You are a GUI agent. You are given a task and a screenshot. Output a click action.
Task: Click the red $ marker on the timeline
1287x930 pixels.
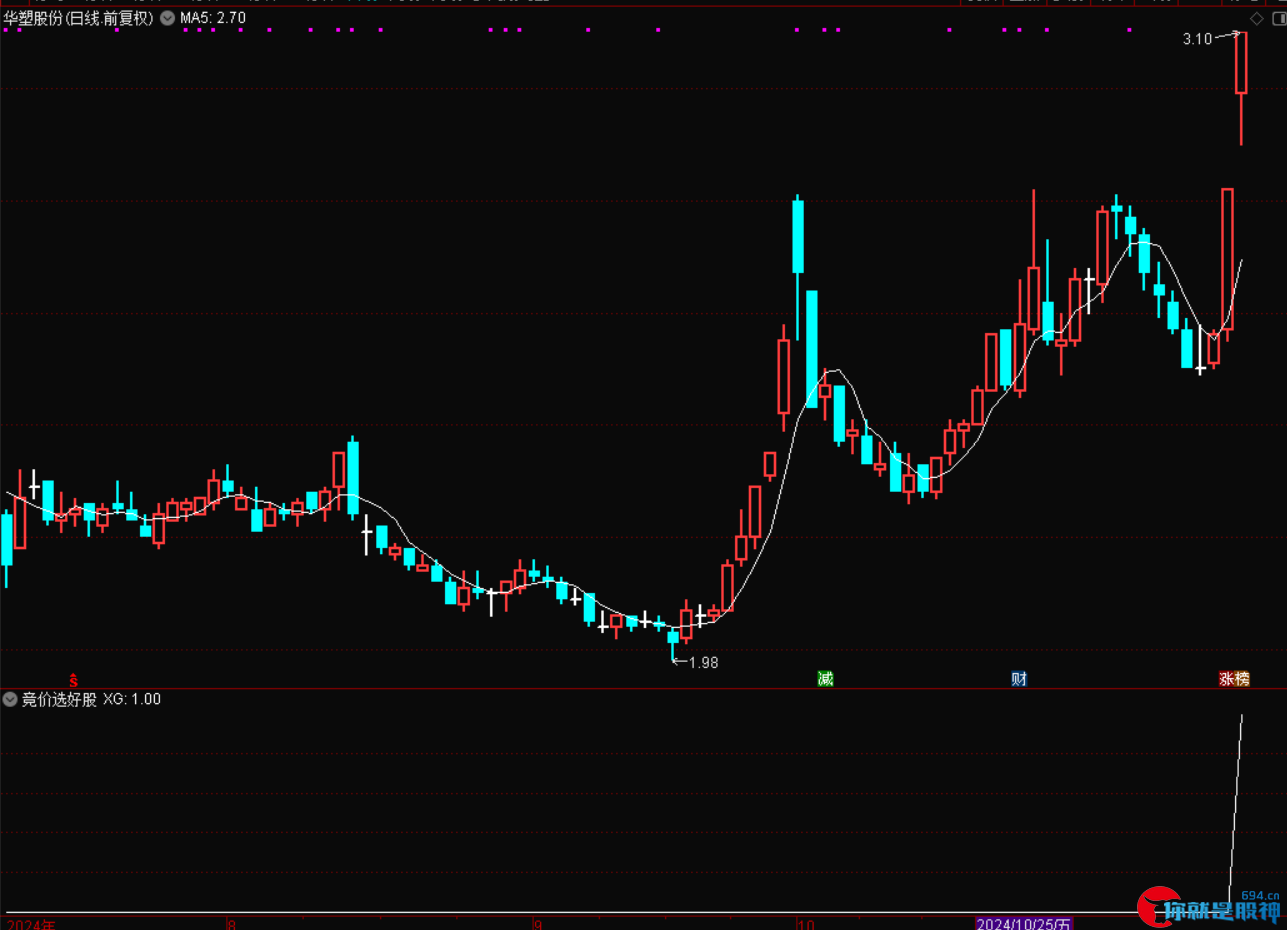[x=73, y=680]
